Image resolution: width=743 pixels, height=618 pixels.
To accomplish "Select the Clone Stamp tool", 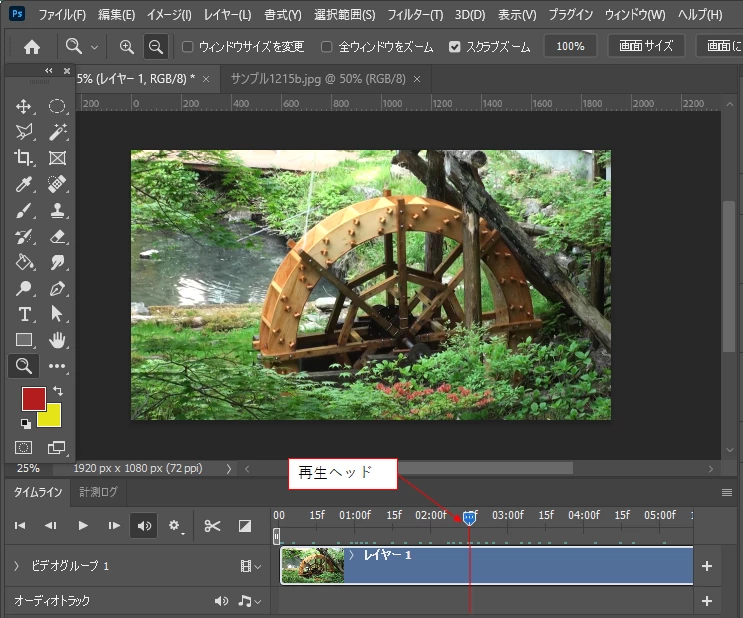I will (57, 210).
